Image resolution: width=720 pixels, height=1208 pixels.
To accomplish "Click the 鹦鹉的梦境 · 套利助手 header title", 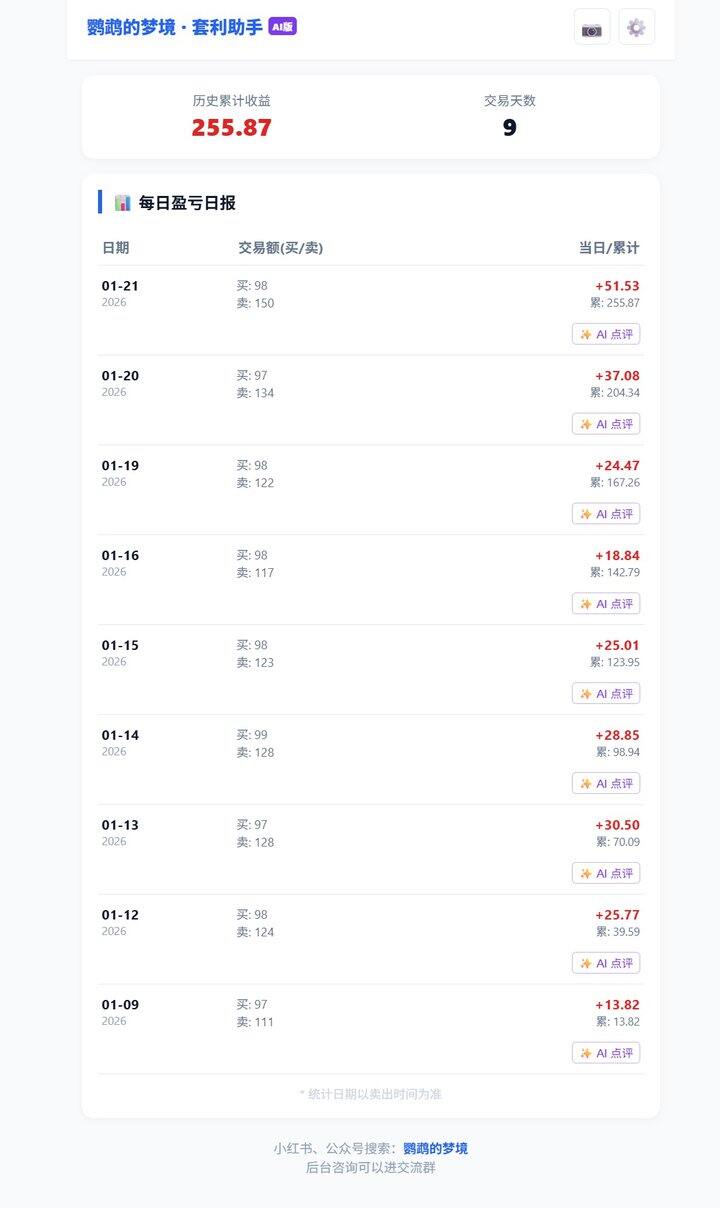I will pos(175,27).
